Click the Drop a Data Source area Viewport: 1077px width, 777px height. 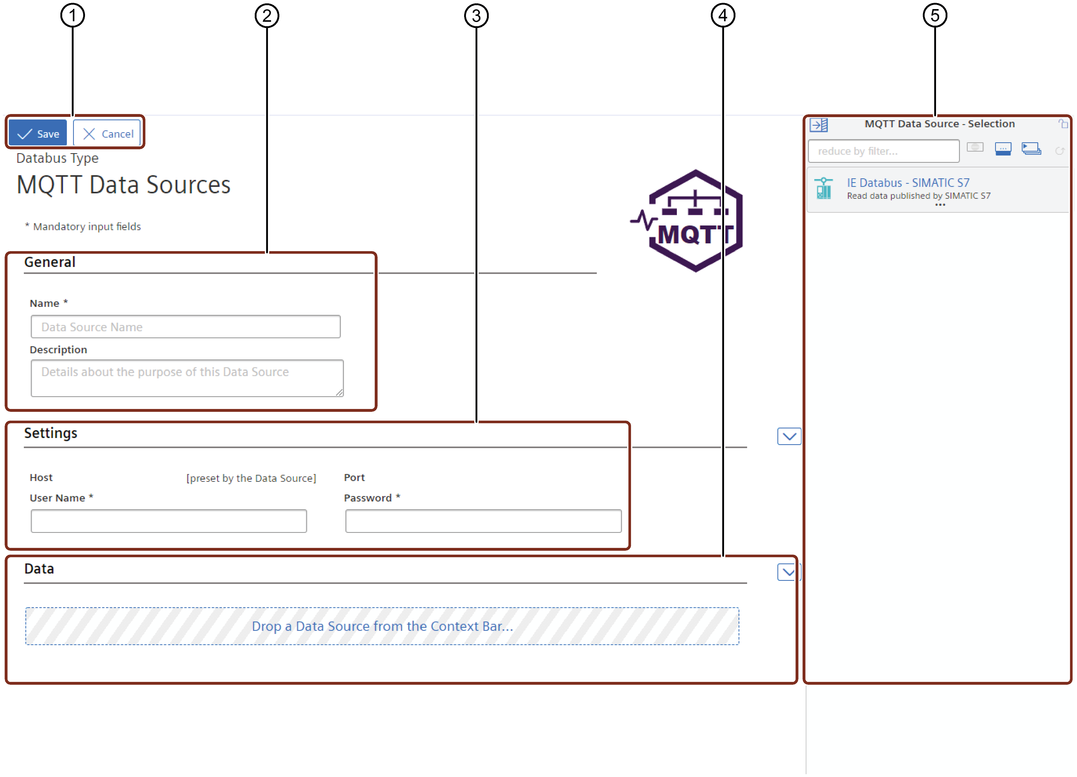pyautogui.click(x=382, y=626)
